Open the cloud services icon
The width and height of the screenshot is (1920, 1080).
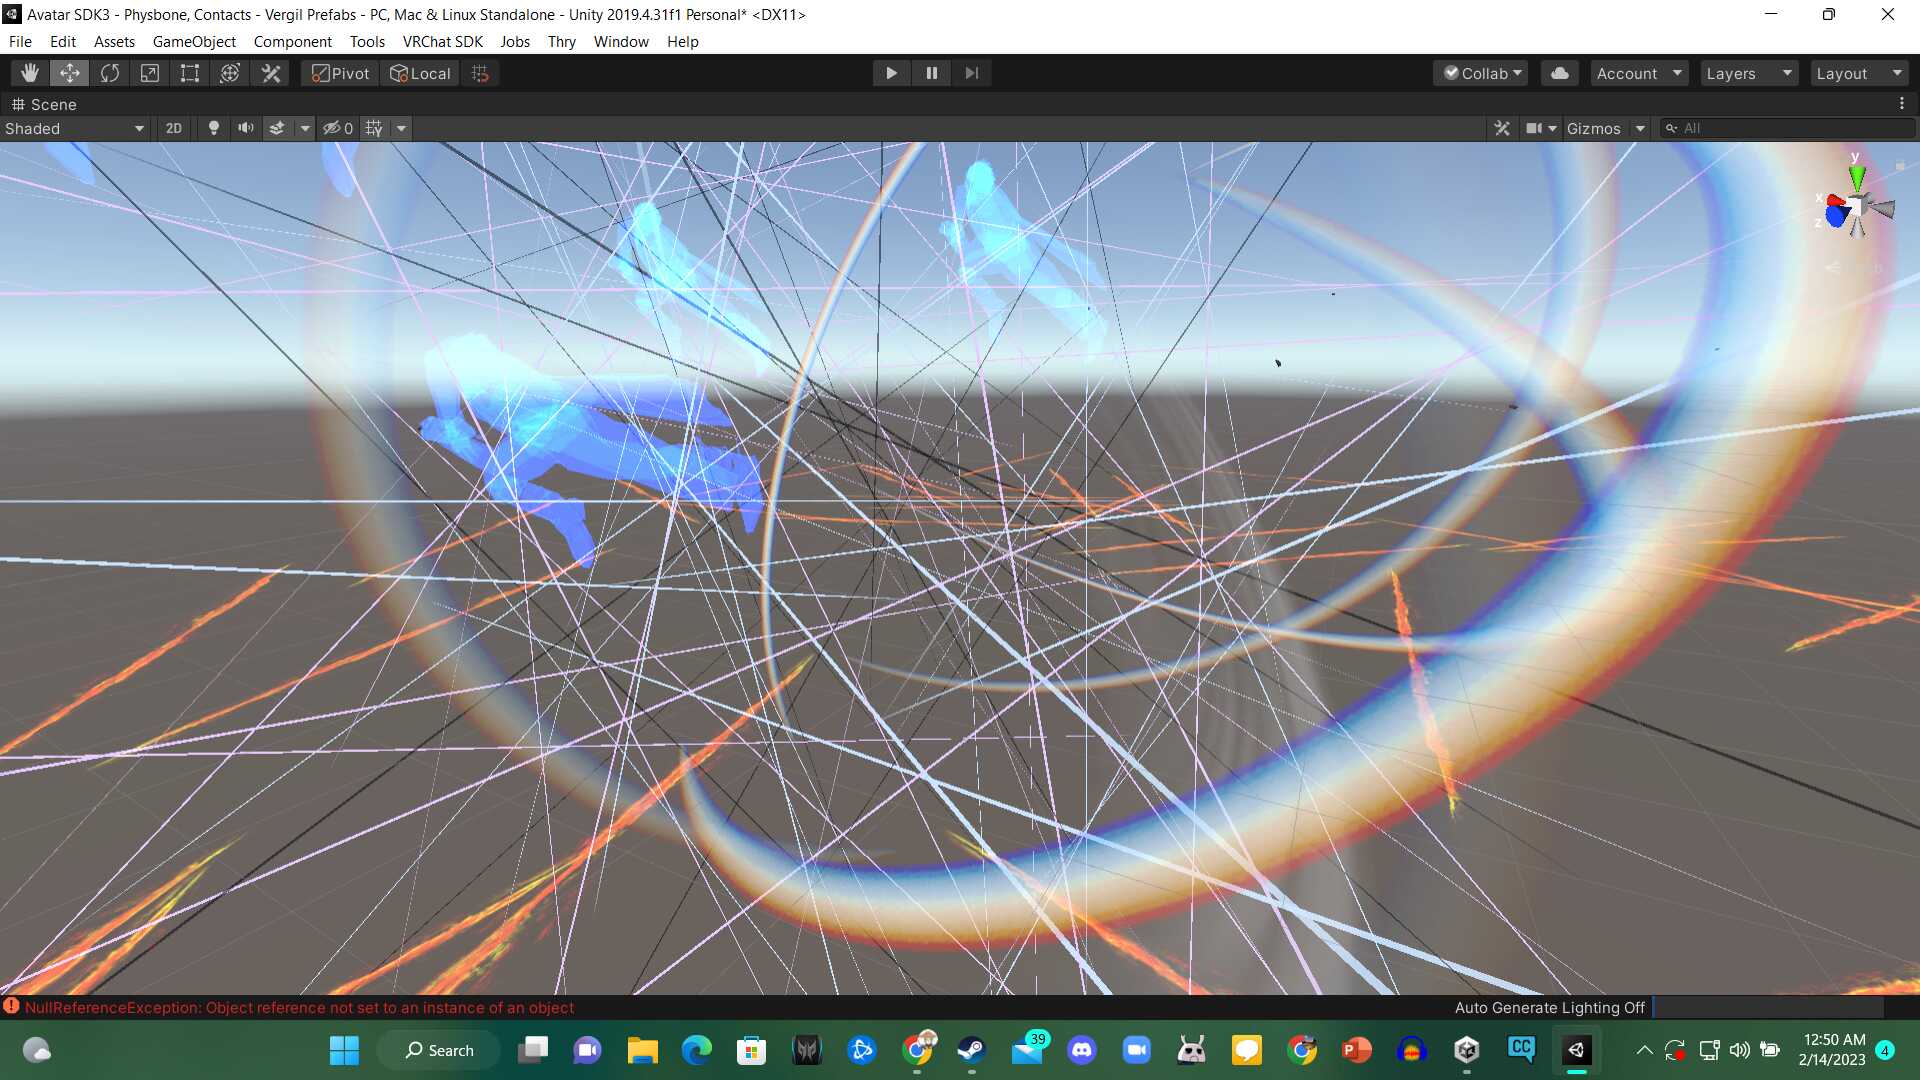pos(1559,73)
